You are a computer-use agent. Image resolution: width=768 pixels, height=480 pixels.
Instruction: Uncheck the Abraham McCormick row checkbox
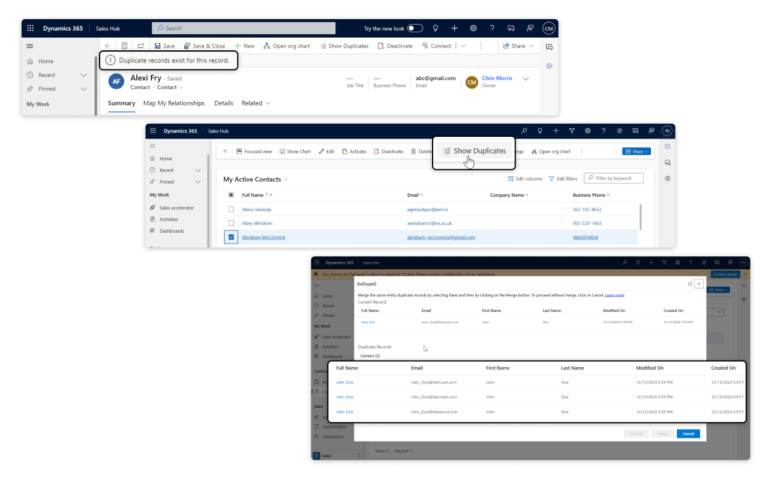[231, 237]
